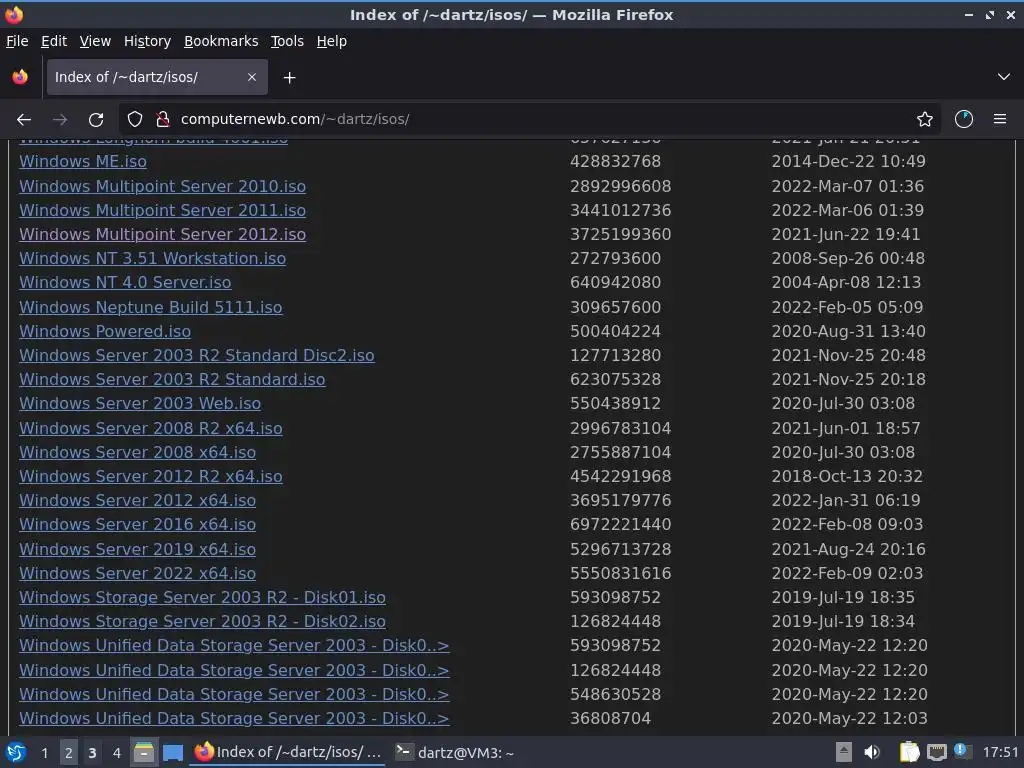Open the Tools menu

(x=287, y=41)
